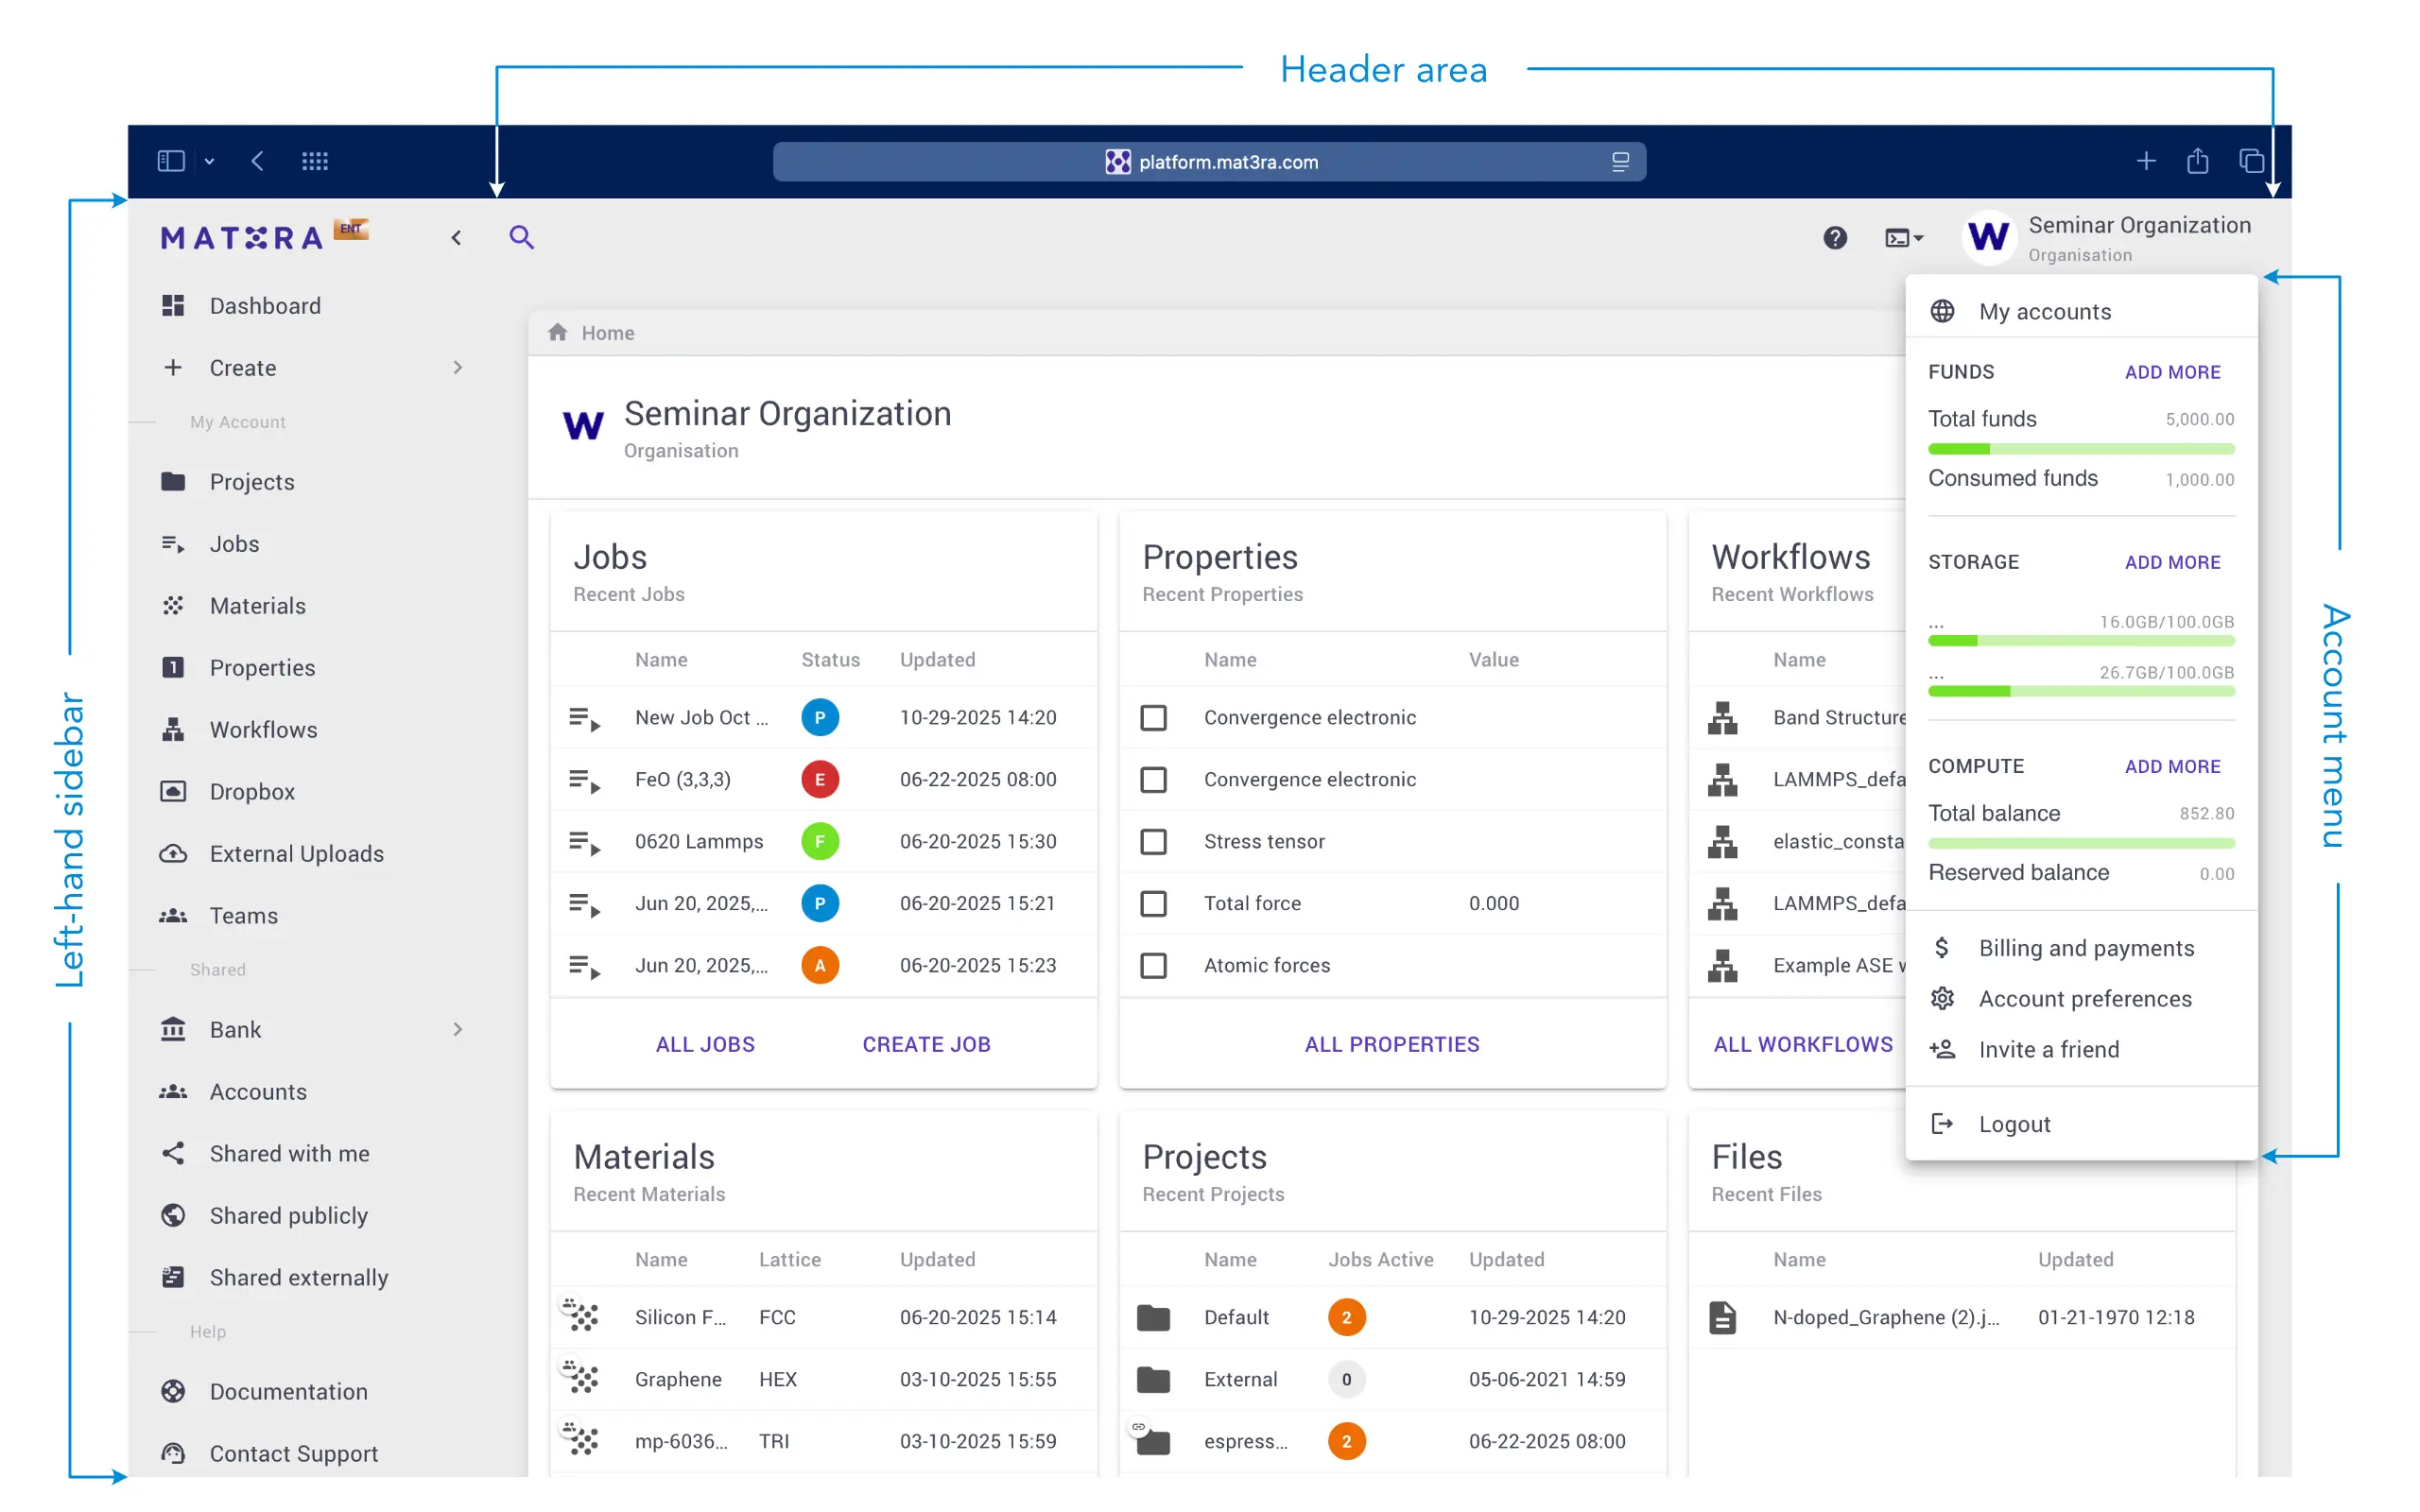
Task: Click the running status badge on New Job Oct
Action: coord(820,717)
